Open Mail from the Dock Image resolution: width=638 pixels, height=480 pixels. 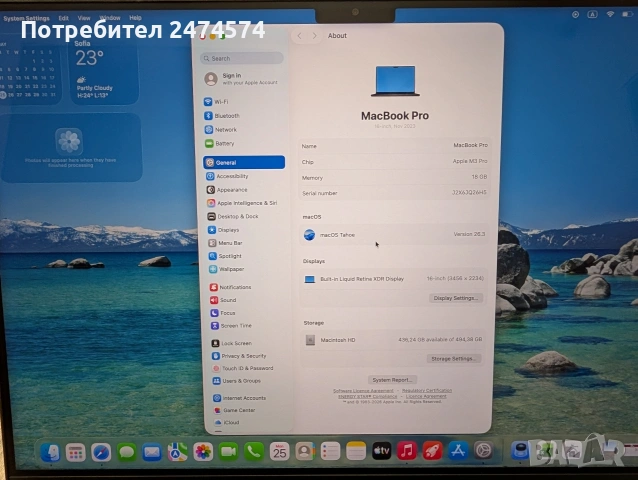point(152,452)
